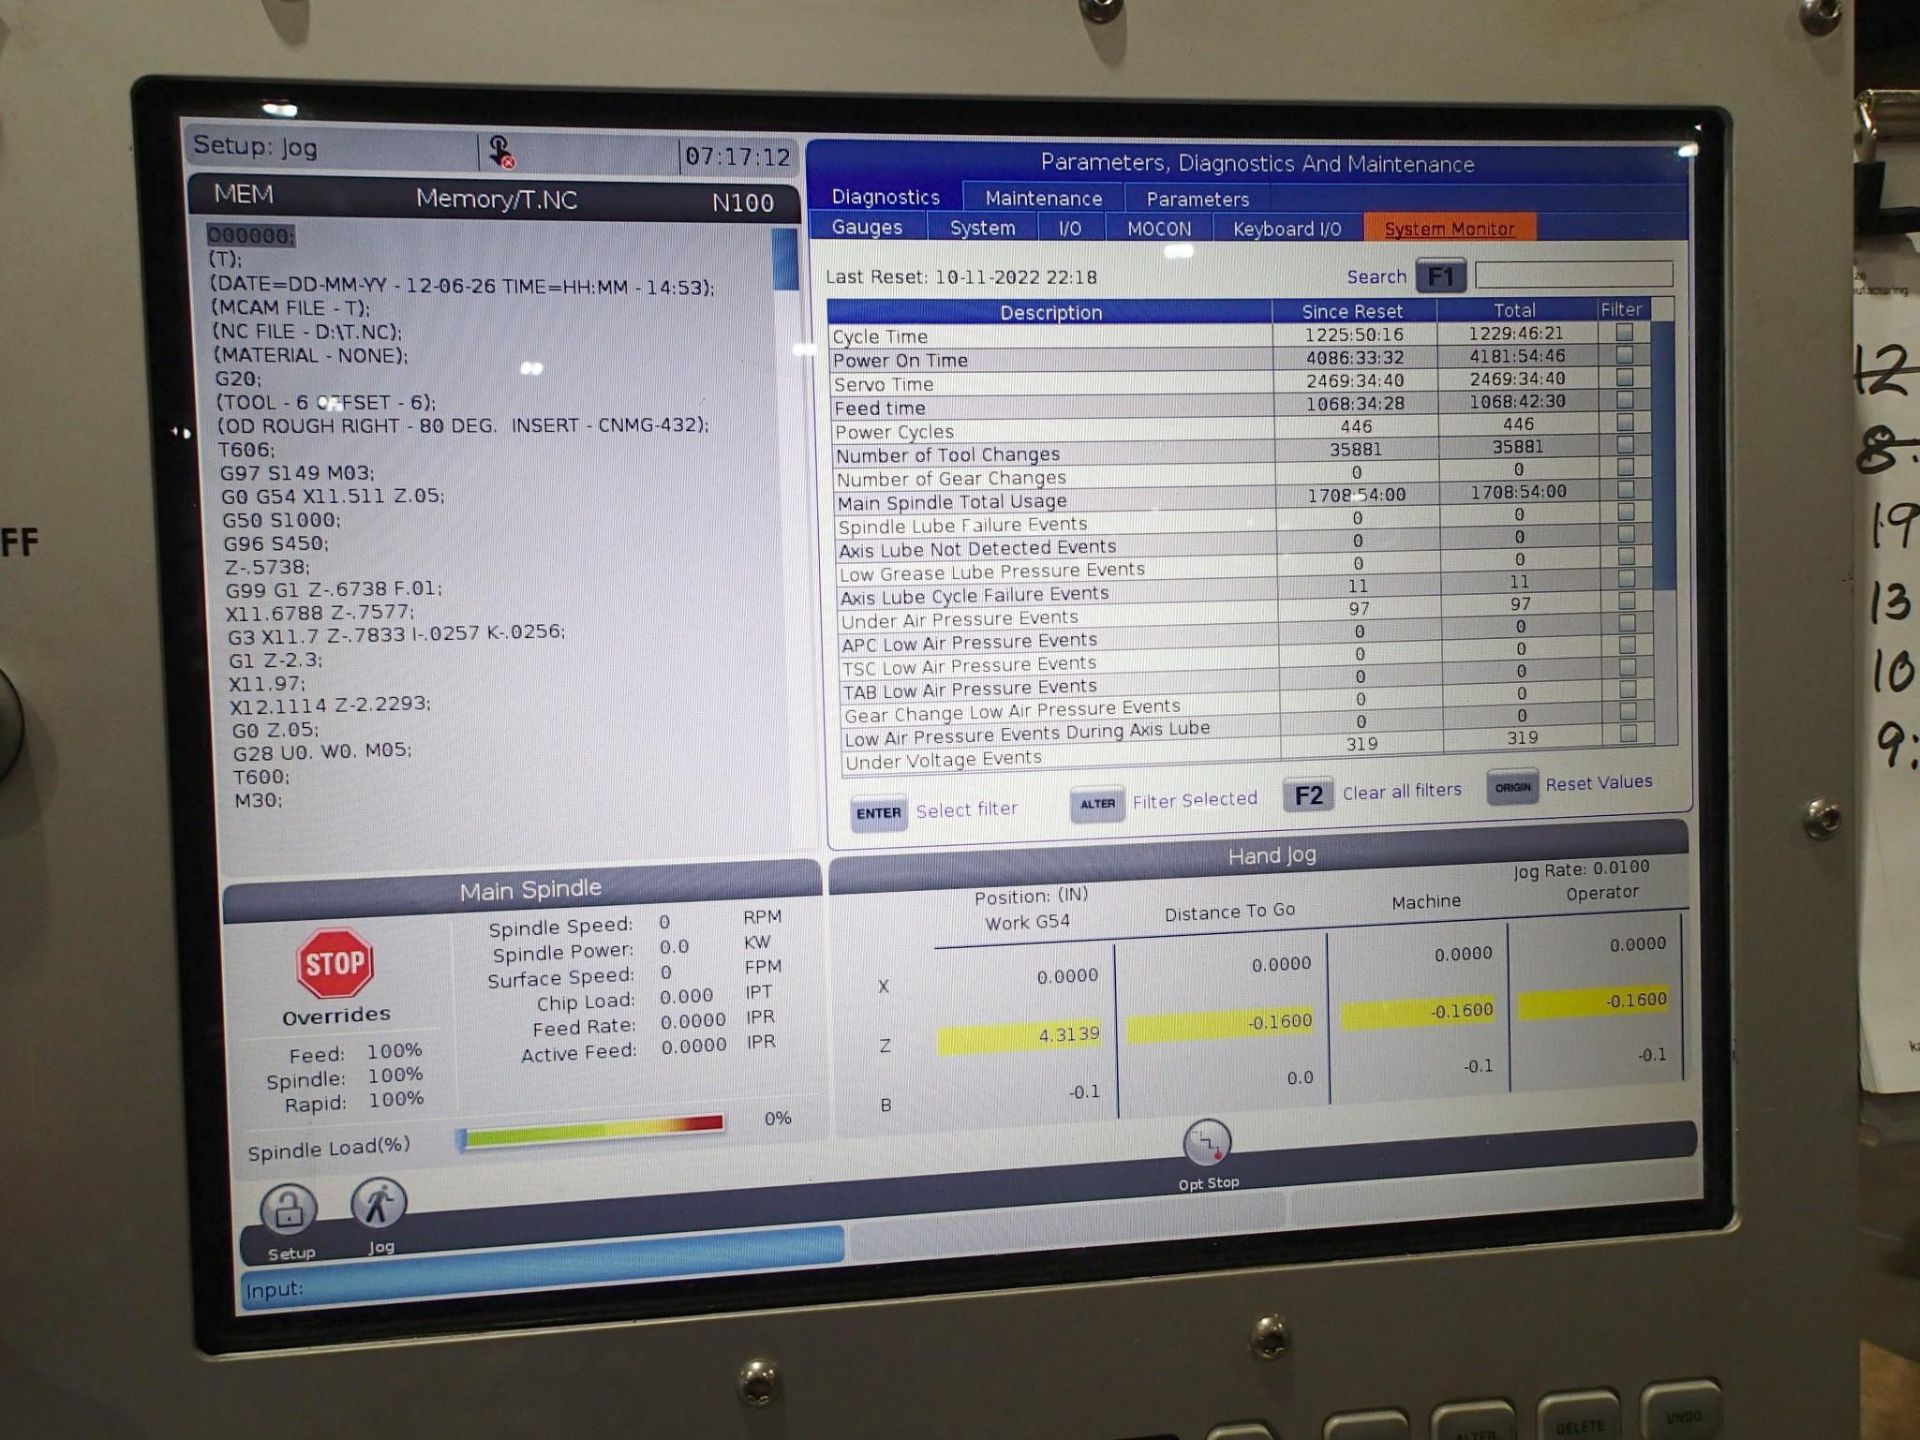Tick the Power On Time filter checkbox
1920x1440 pixels.
click(x=1624, y=354)
